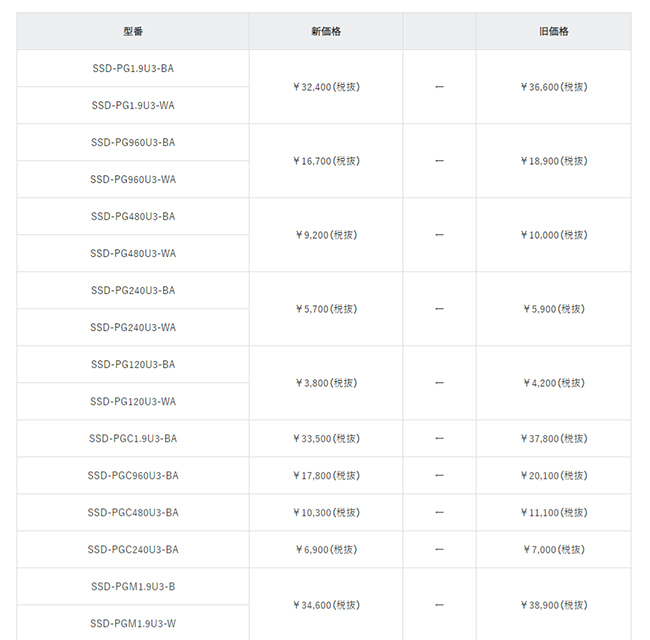Click the 旧価格 column header
The width and height of the screenshot is (650, 640).
point(553,31)
